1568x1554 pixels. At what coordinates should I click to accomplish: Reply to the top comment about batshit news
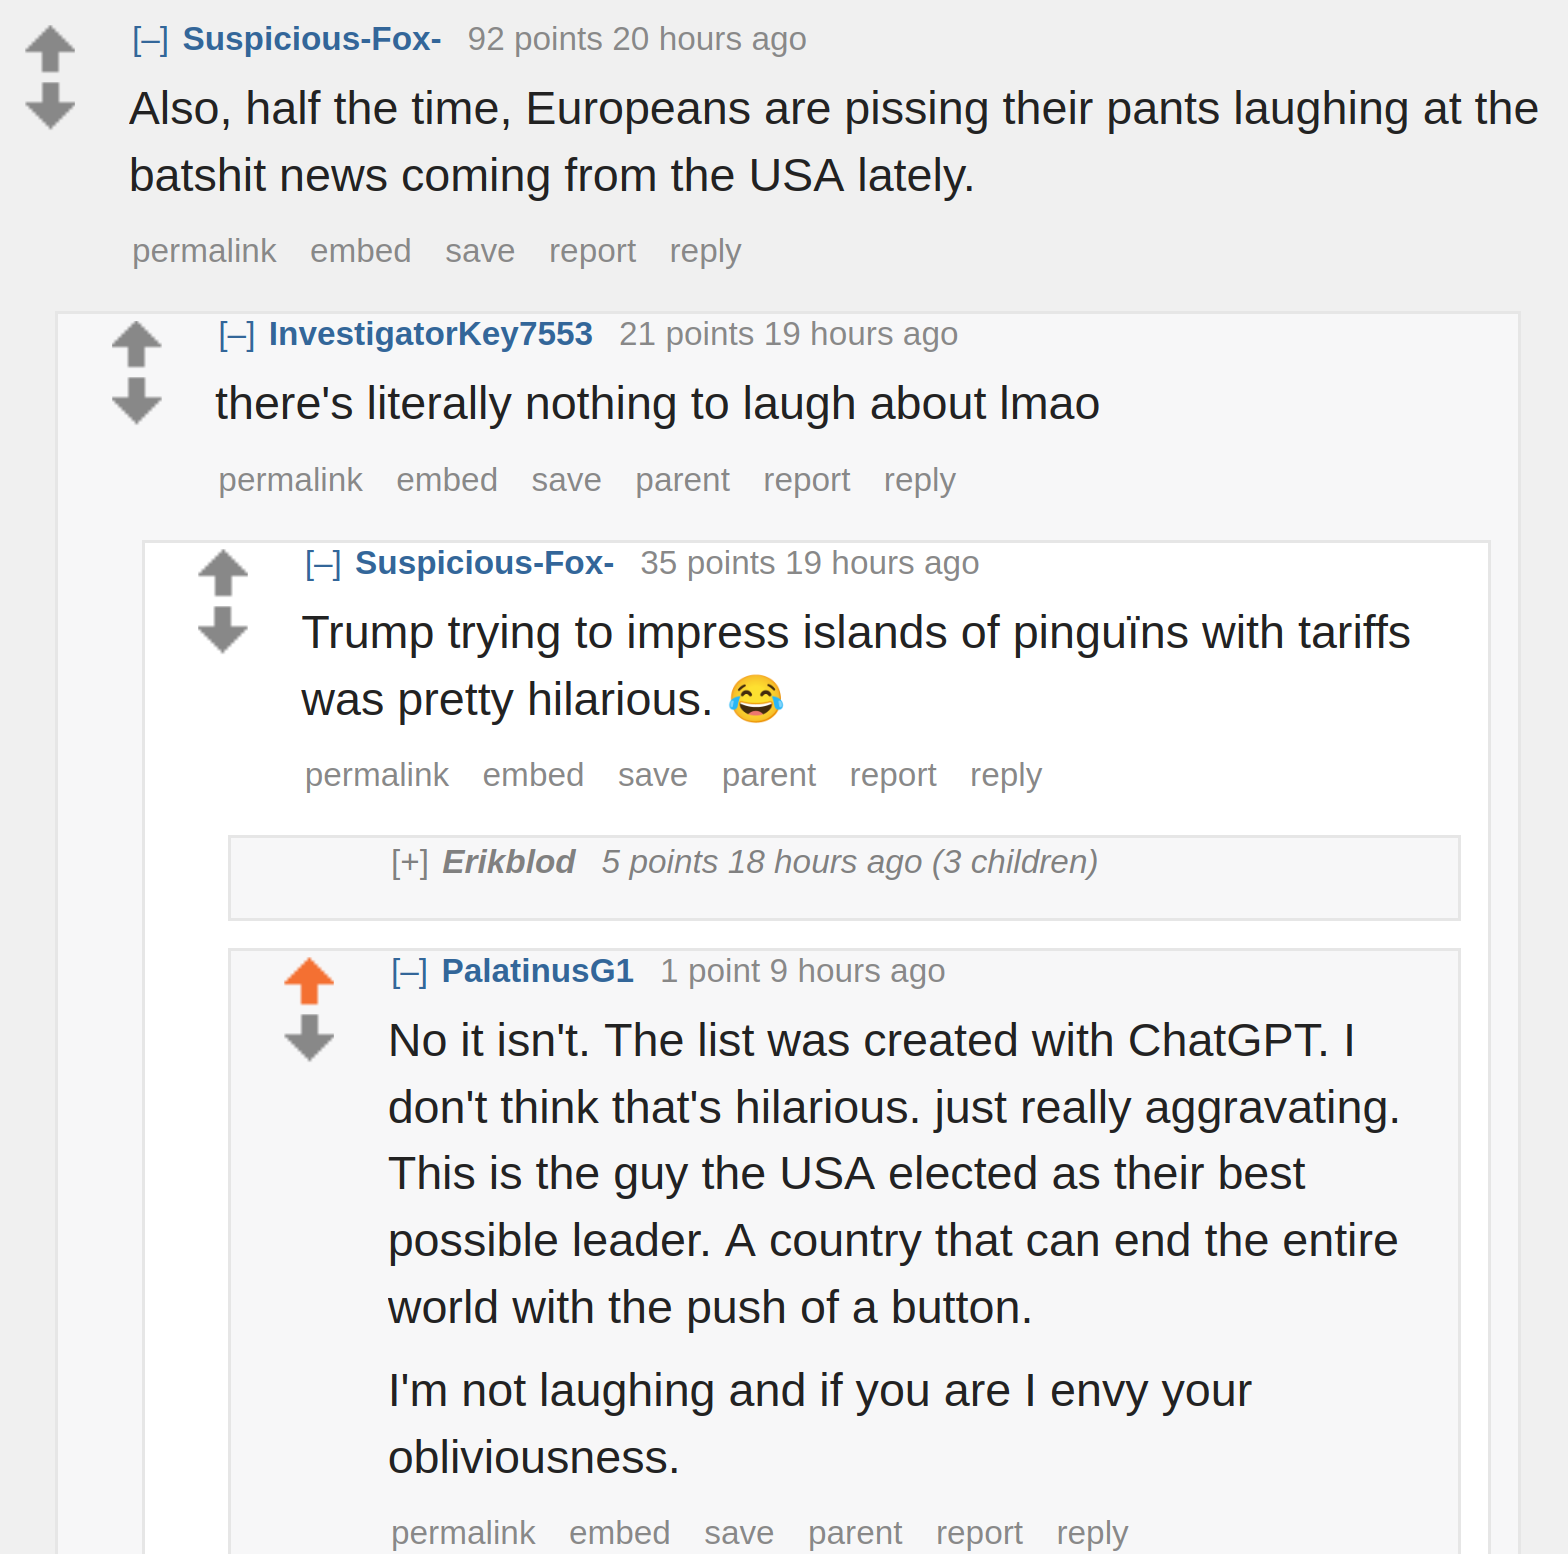click(705, 251)
